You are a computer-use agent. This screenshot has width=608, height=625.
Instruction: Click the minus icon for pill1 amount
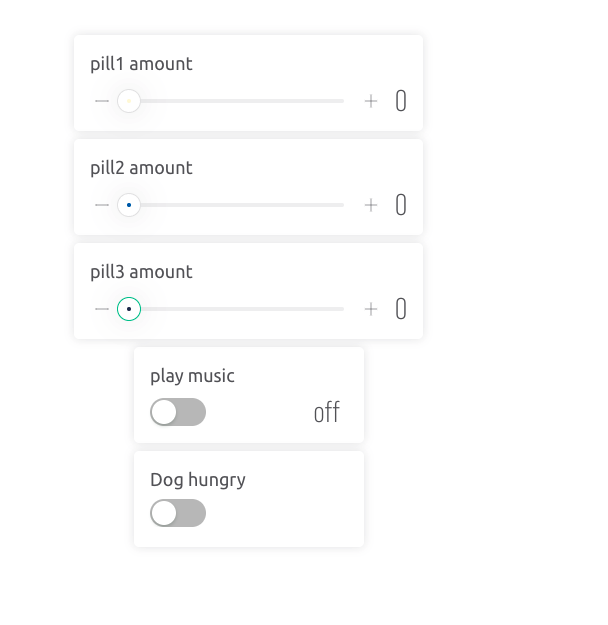[x=102, y=101]
